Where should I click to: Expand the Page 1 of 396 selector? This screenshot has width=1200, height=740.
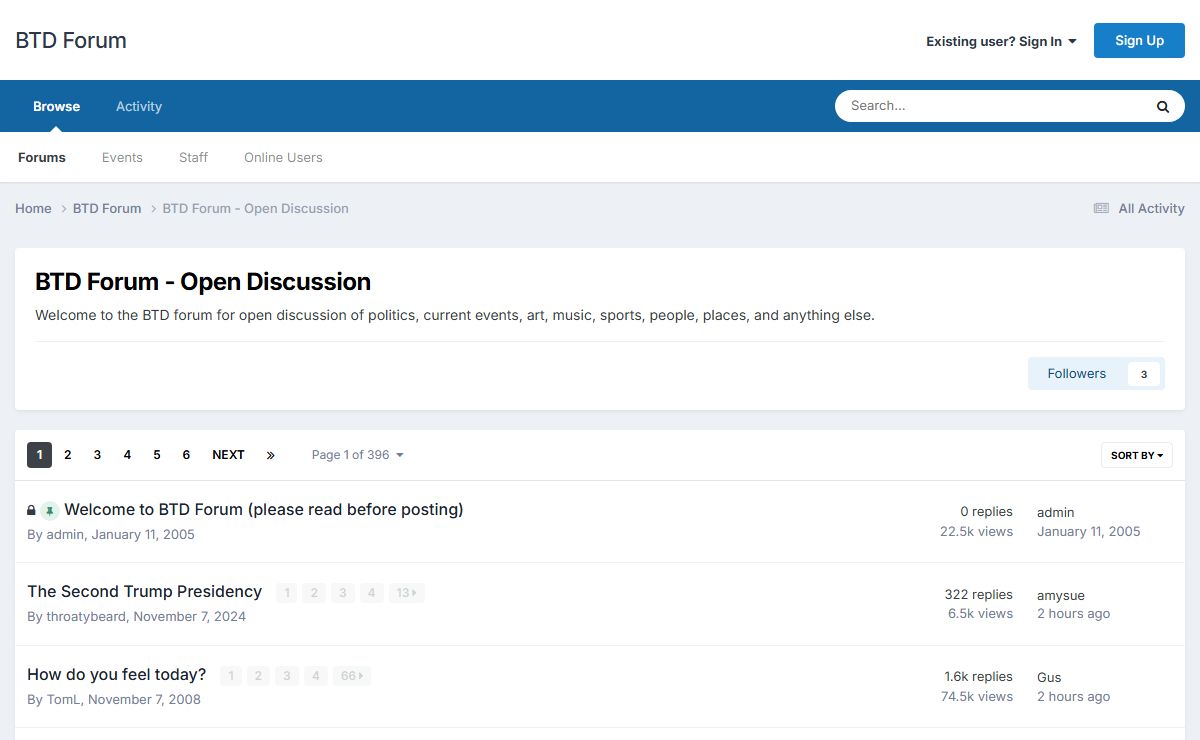click(357, 455)
